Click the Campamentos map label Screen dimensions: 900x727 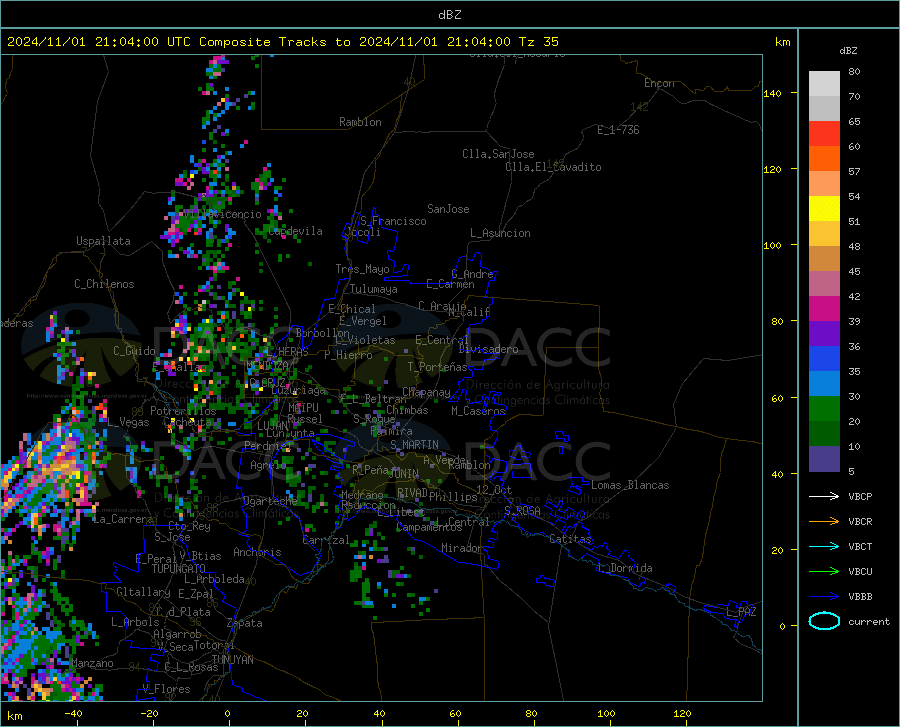tap(429, 527)
